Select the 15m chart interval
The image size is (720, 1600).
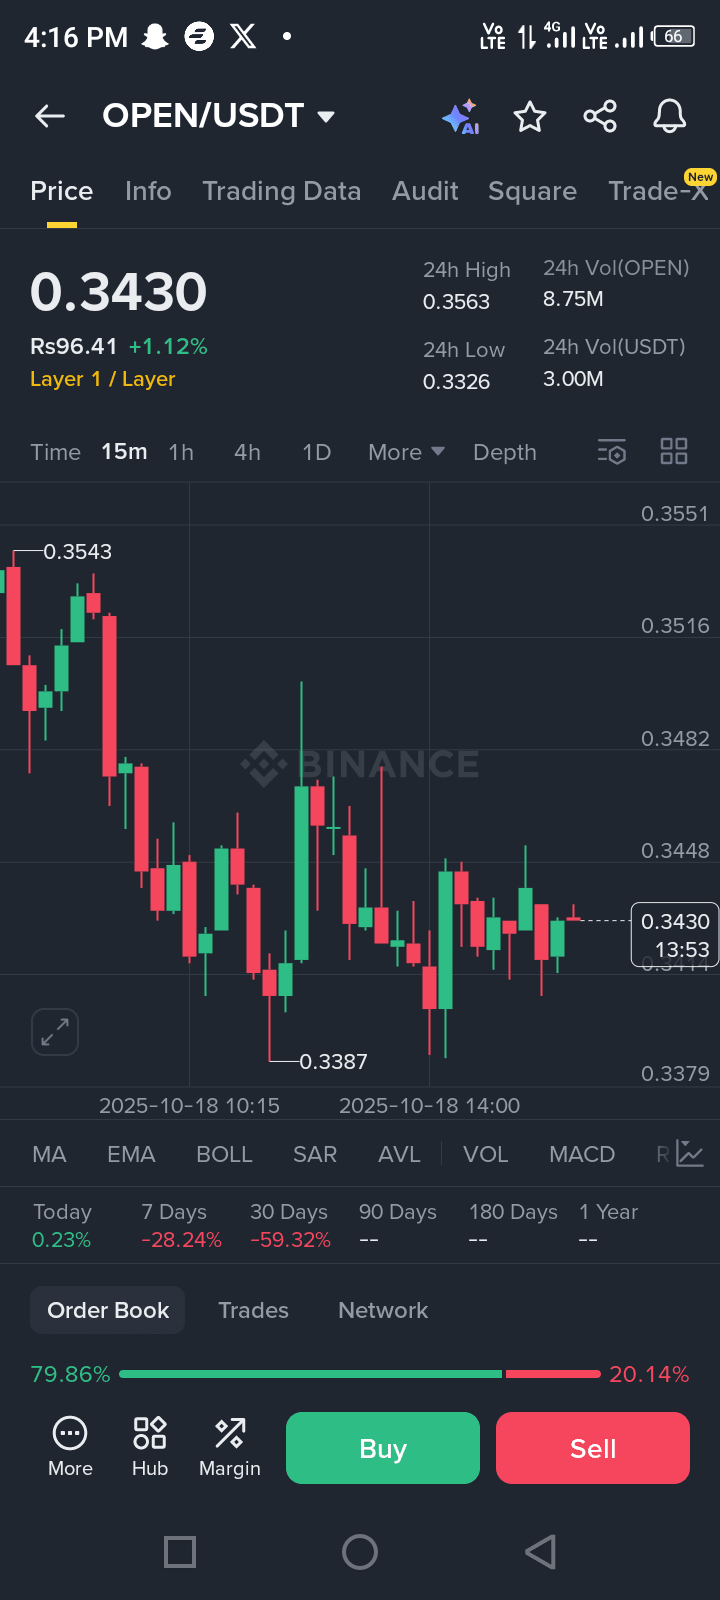tap(124, 452)
